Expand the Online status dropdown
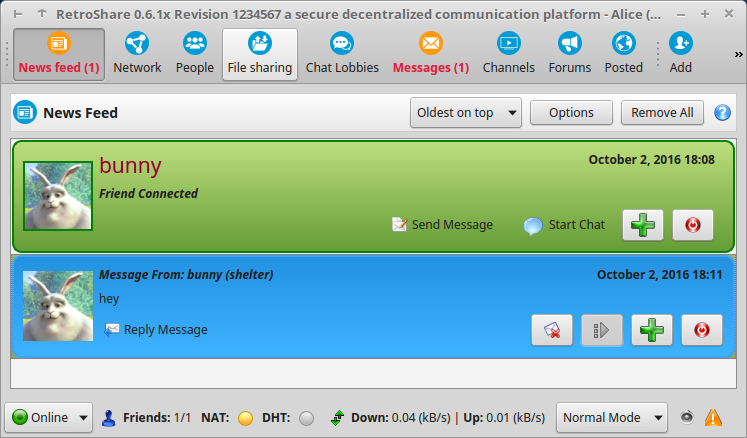Viewport: 747px width, 438px height. (x=49, y=418)
